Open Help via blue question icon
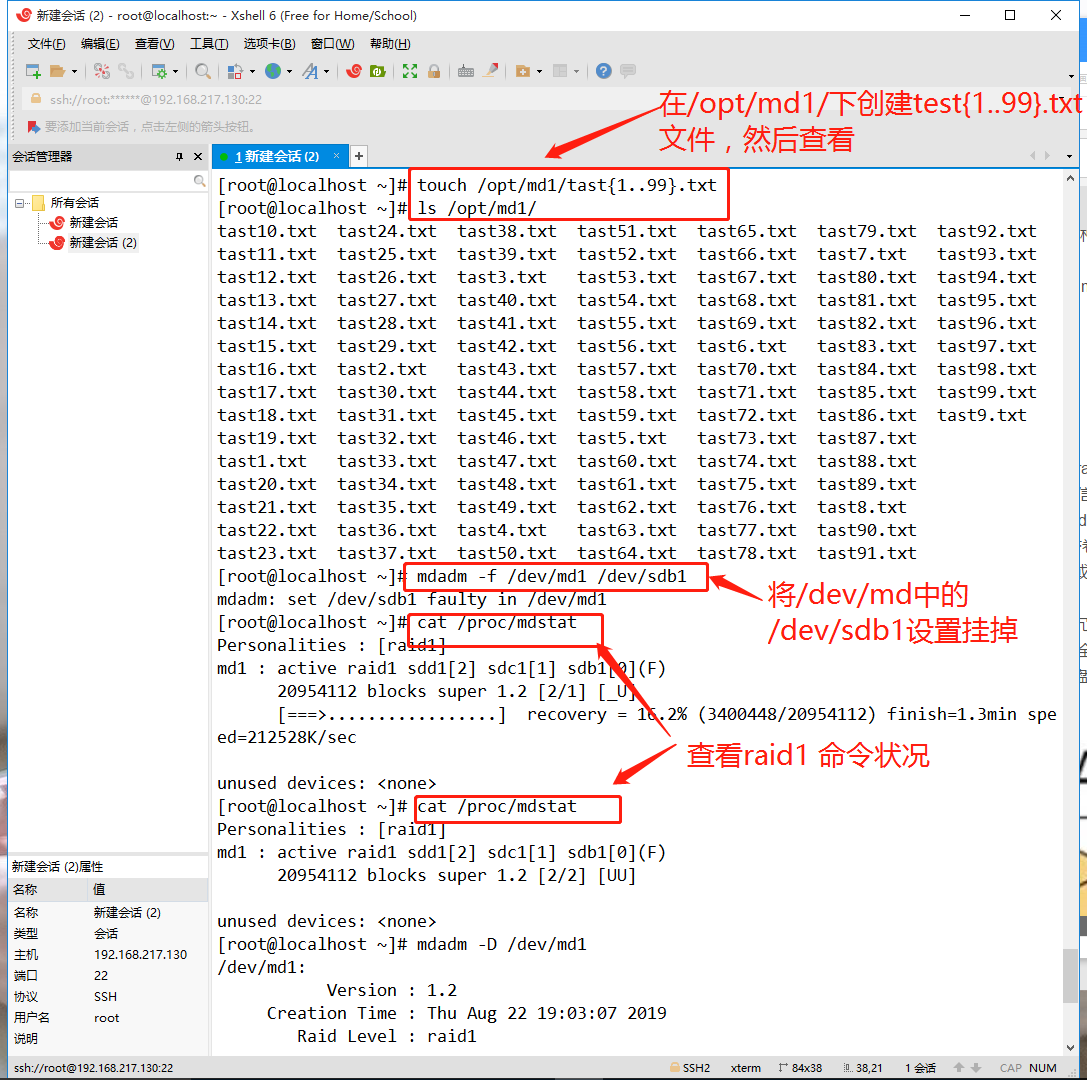 coord(604,71)
